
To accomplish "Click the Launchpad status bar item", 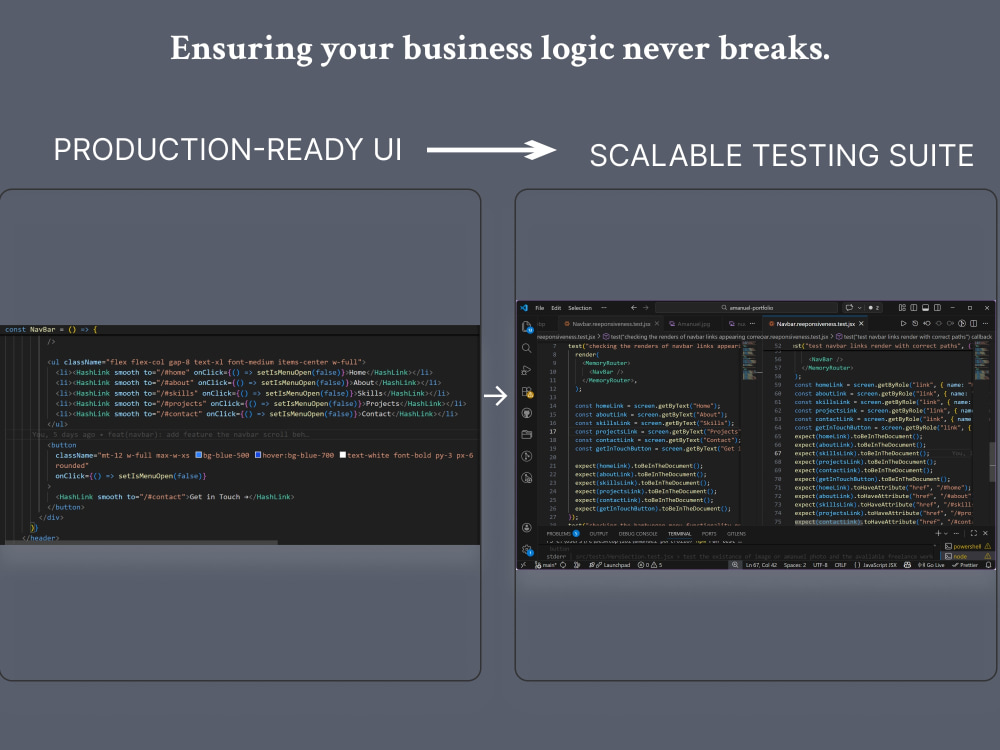I will coord(612,565).
